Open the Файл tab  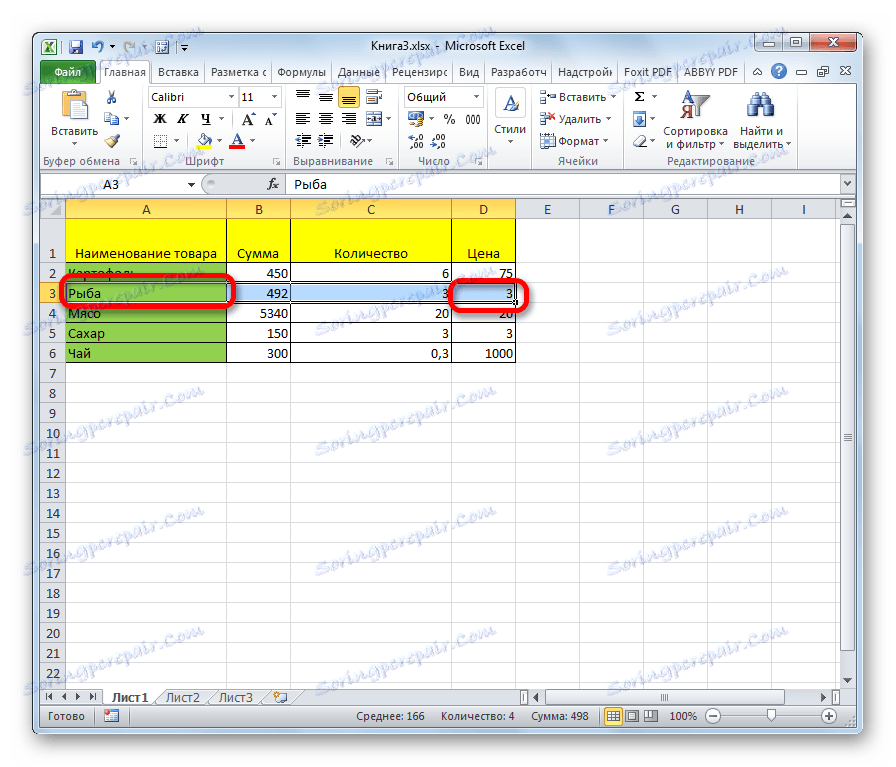[x=67, y=72]
